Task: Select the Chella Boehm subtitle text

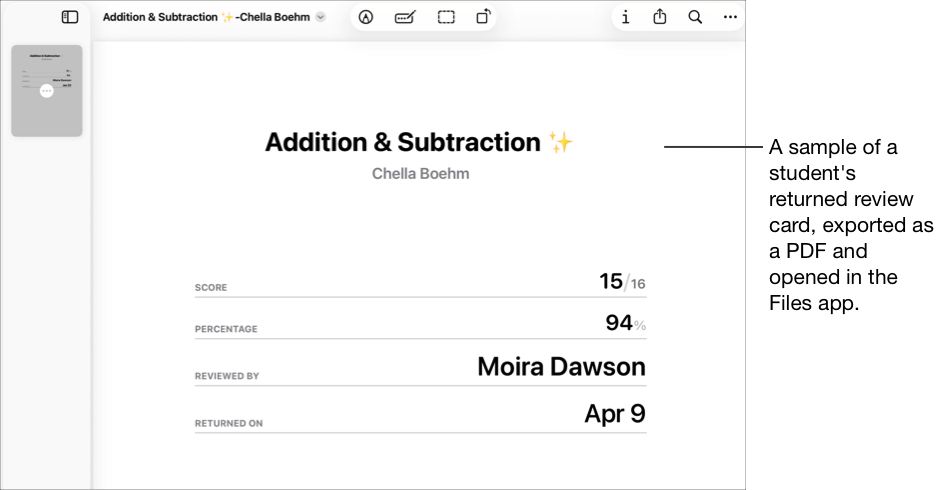Action: point(420,174)
